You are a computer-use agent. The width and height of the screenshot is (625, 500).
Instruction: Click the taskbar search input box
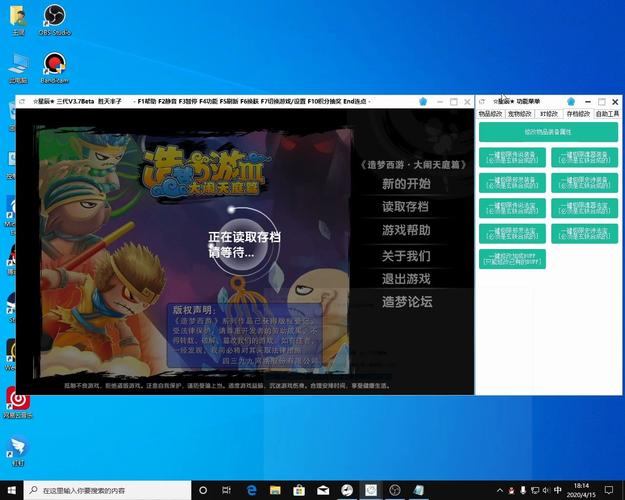(107, 490)
